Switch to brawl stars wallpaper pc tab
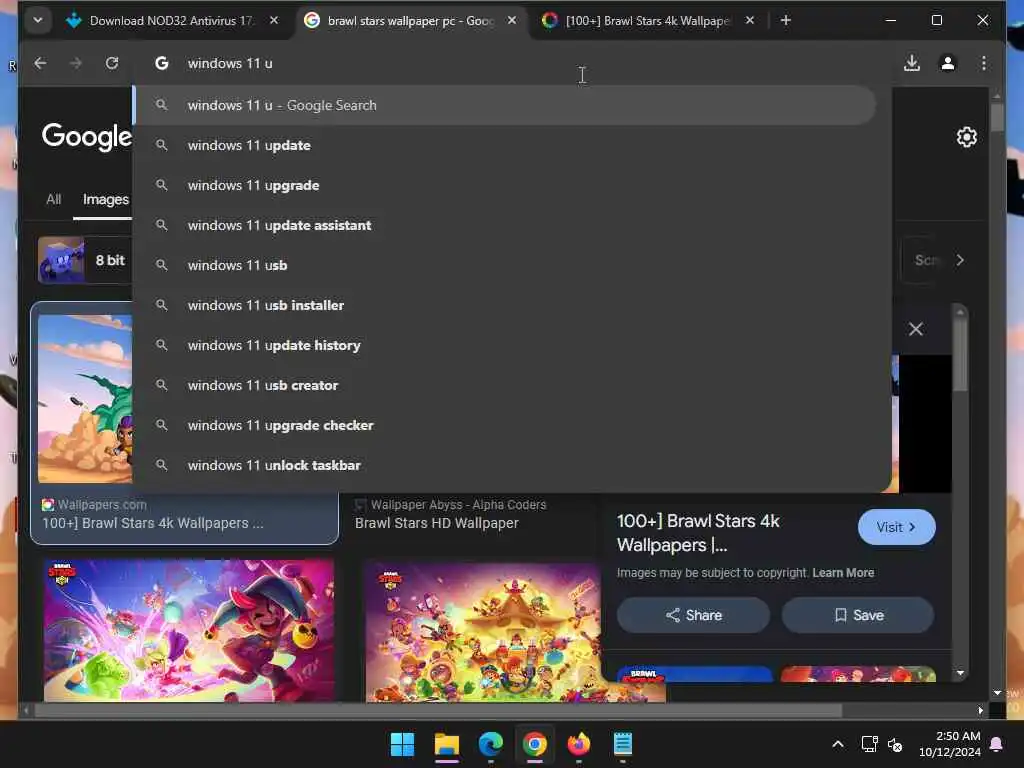 click(x=410, y=21)
